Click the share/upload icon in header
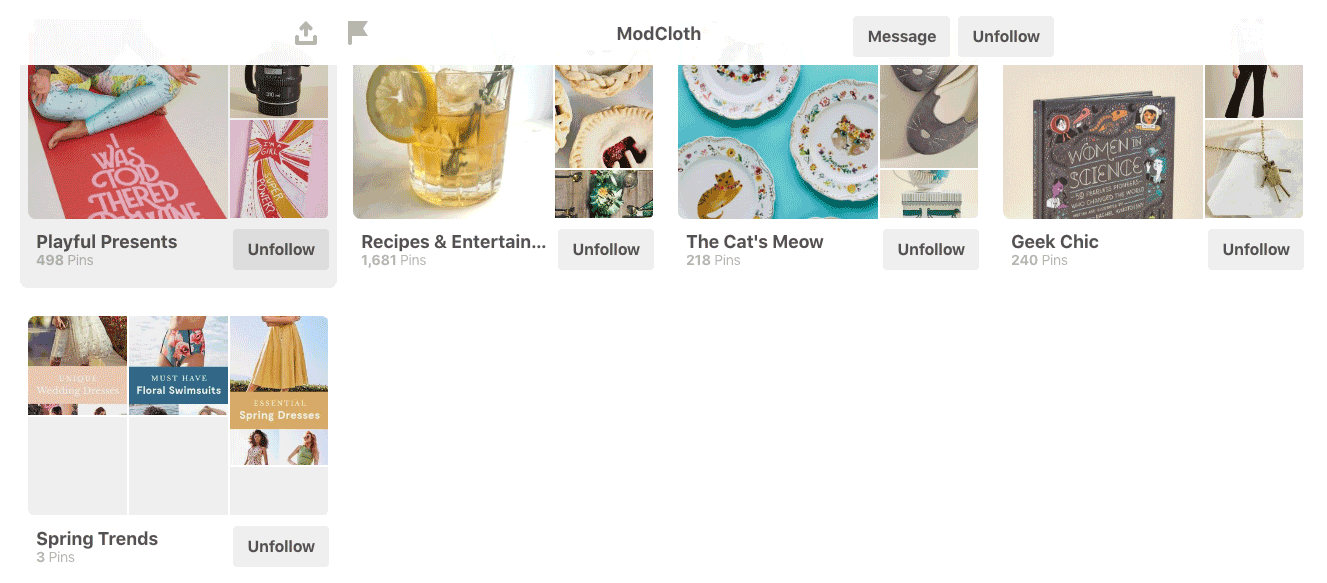Image resolution: width=1327 pixels, height=583 pixels. (x=306, y=33)
